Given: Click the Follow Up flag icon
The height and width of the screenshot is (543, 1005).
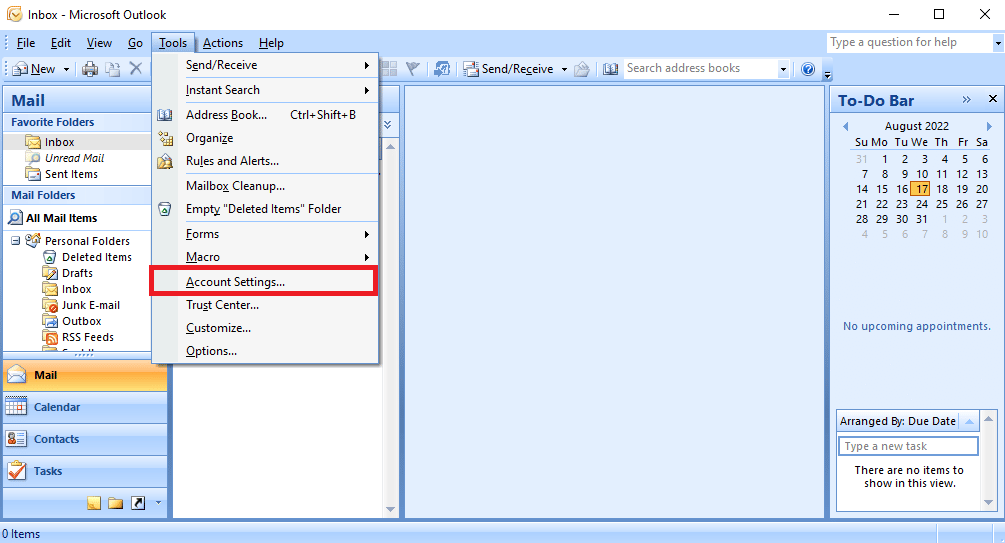Looking at the screenshot, I should click(x=413, y=69).
